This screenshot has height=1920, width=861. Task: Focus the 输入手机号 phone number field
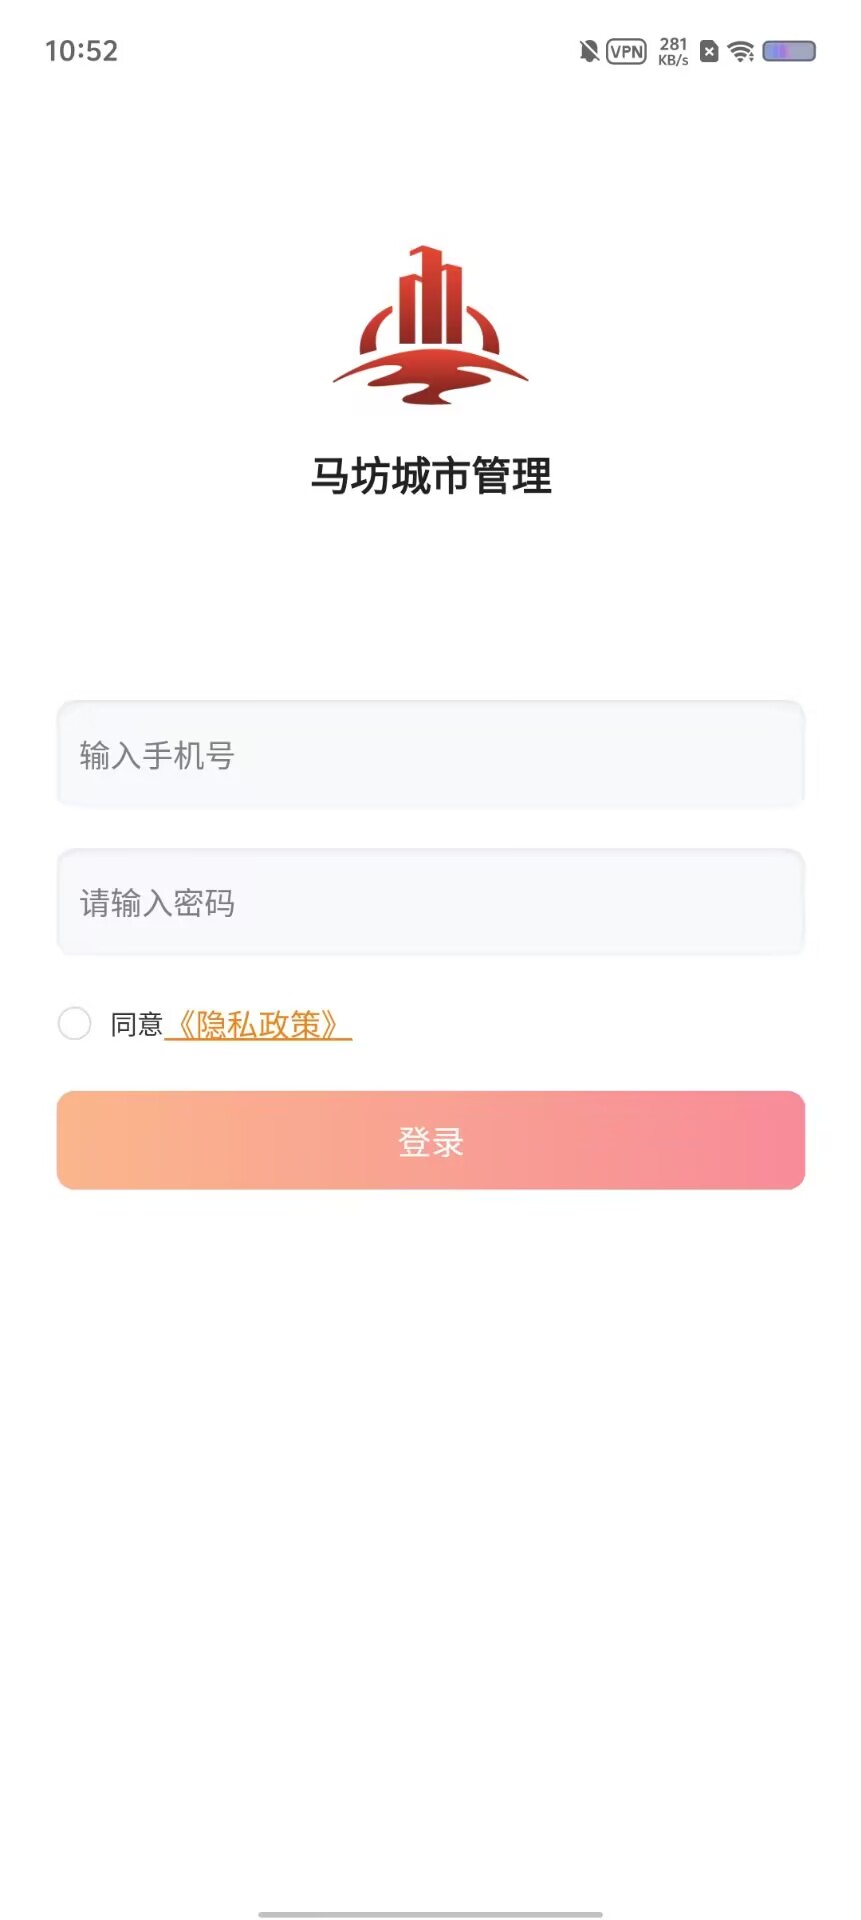tap(430, 755)
